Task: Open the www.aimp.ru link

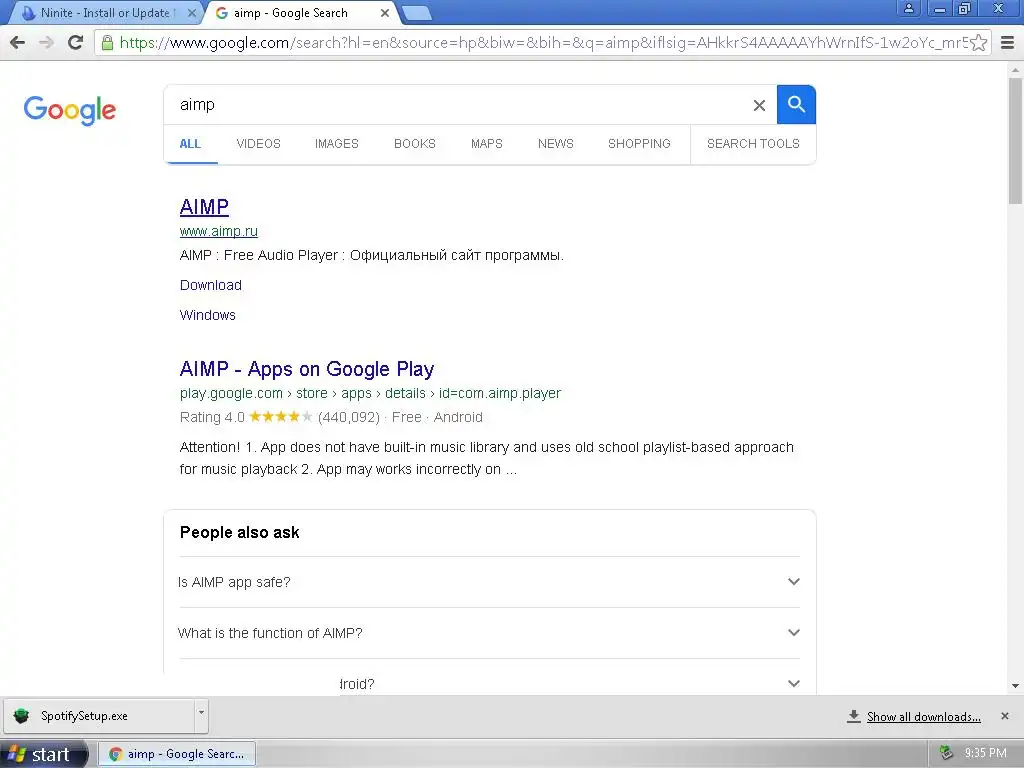Action: 219,231
